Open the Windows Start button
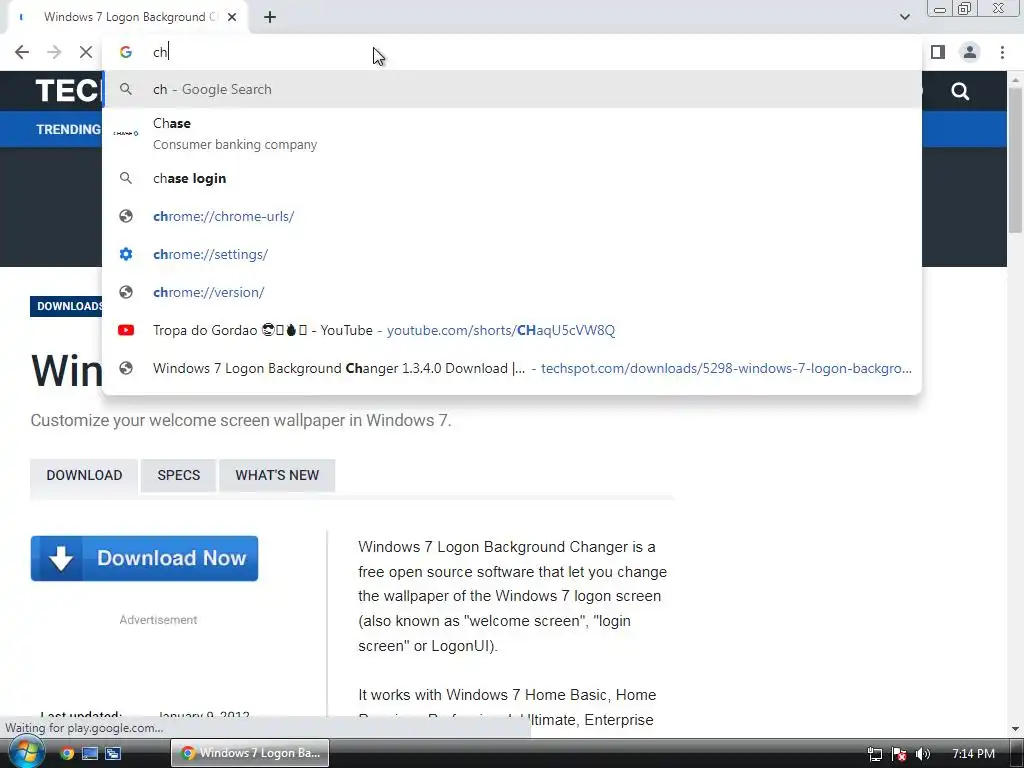The image size is (1024, 768). coord(25,753)
